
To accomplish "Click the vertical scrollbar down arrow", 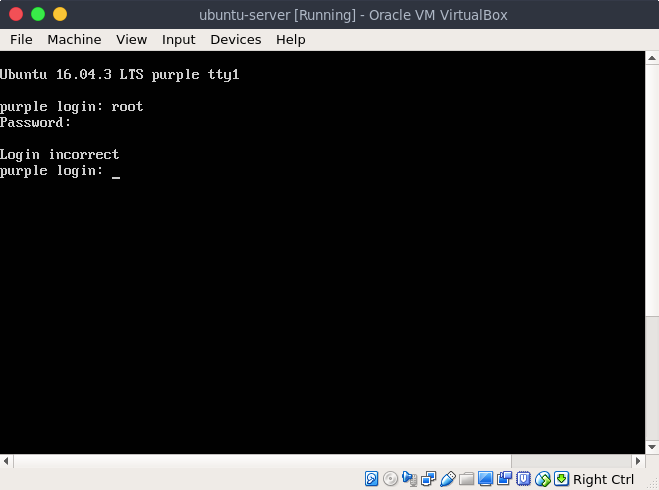I will coord(652,447).
